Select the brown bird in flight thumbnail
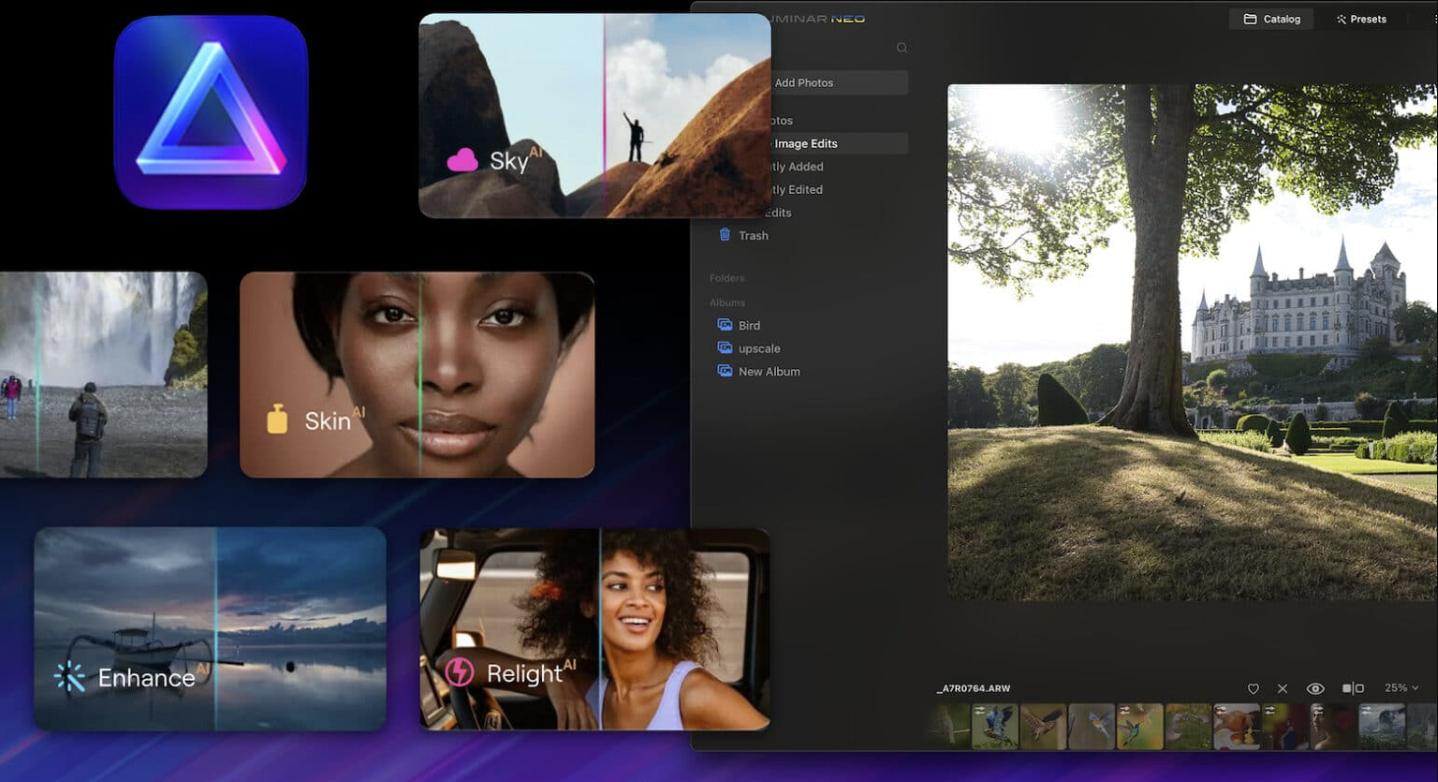1438x782 pixels. point(1043,726)
